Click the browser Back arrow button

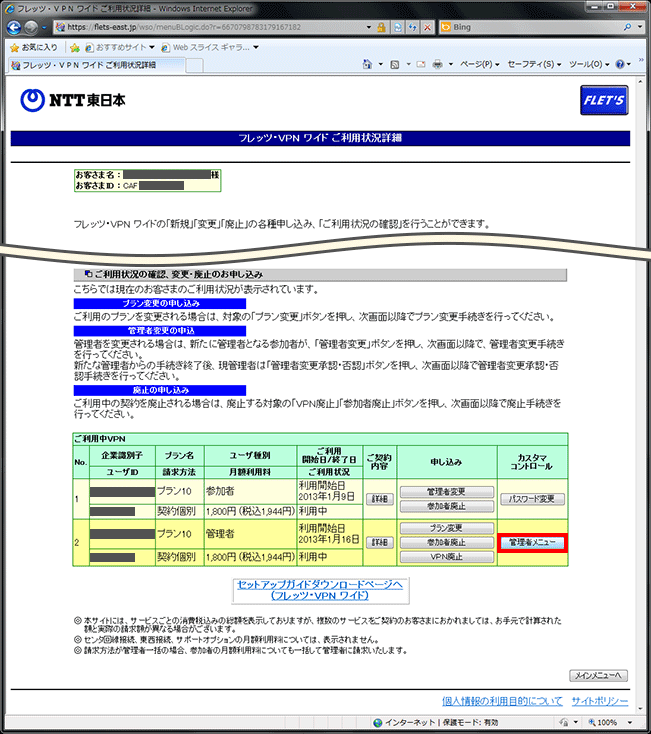pyautogui.click(x=14, y=28)
